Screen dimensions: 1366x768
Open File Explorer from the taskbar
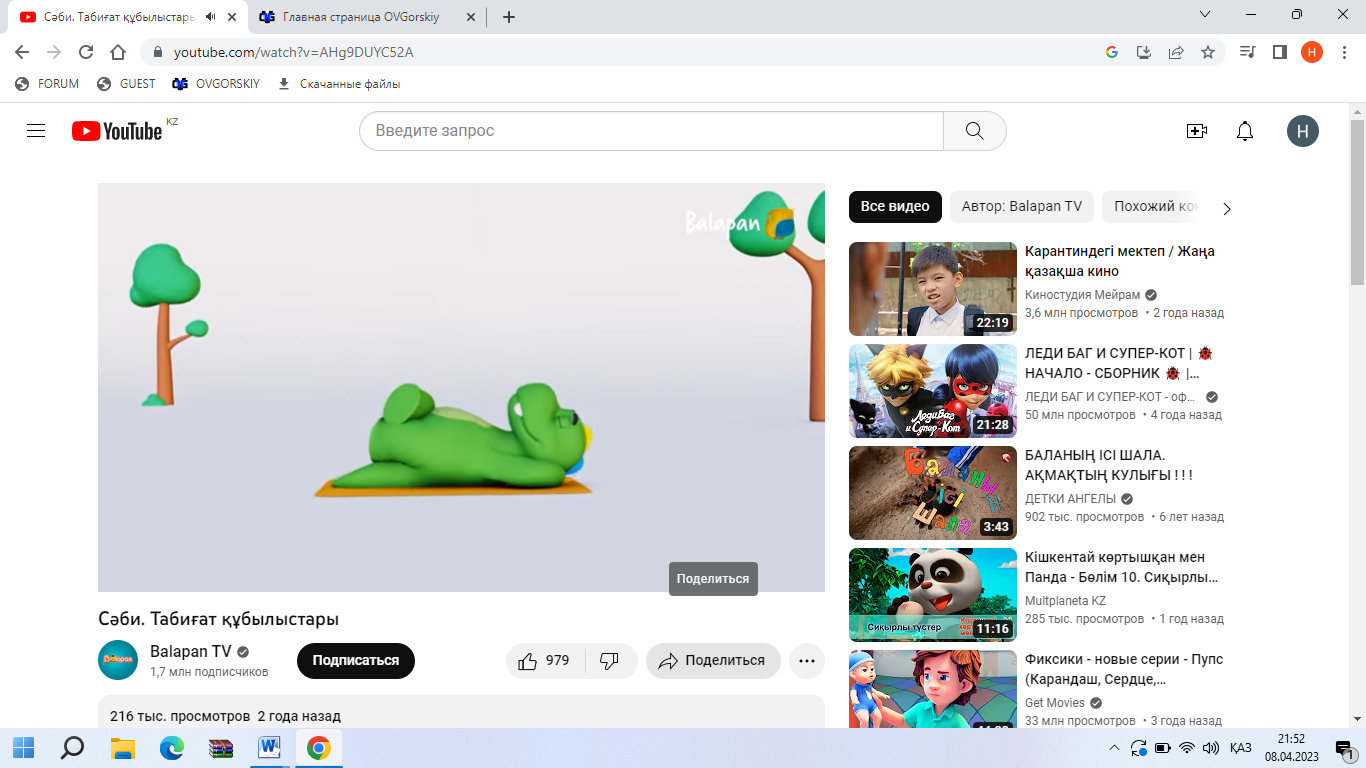(x=122, y=747)
